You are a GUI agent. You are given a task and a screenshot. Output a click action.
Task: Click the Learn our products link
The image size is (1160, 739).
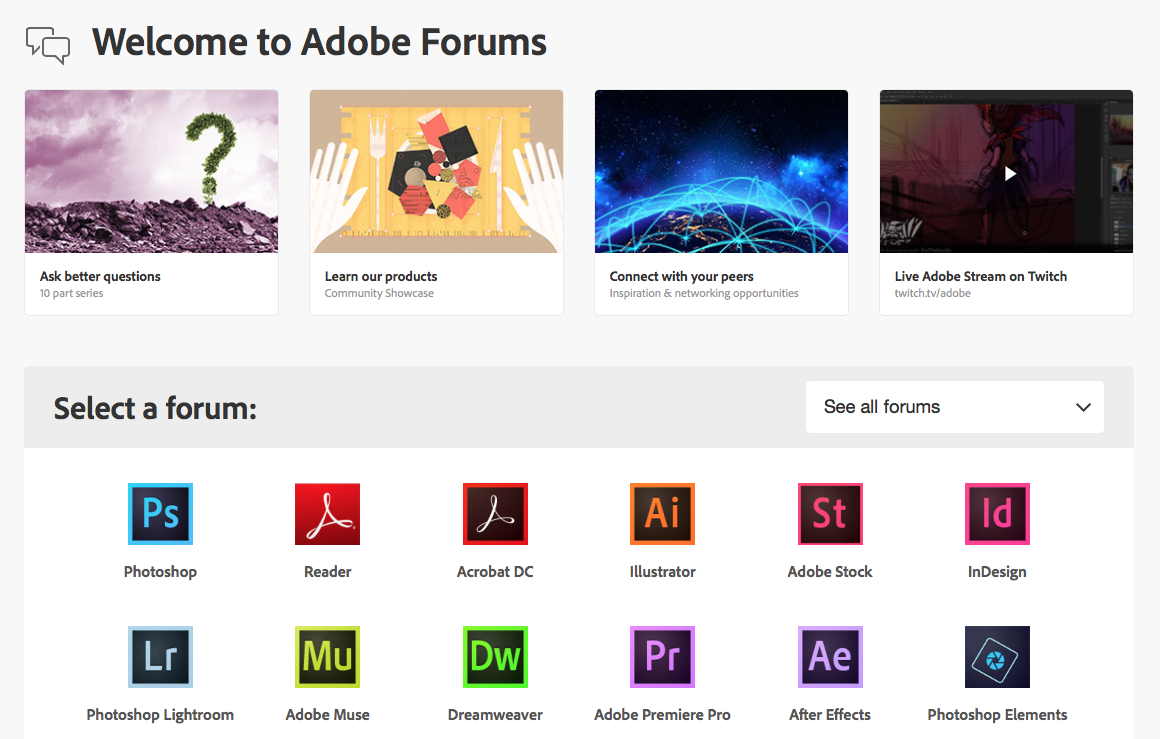[381, 276]
